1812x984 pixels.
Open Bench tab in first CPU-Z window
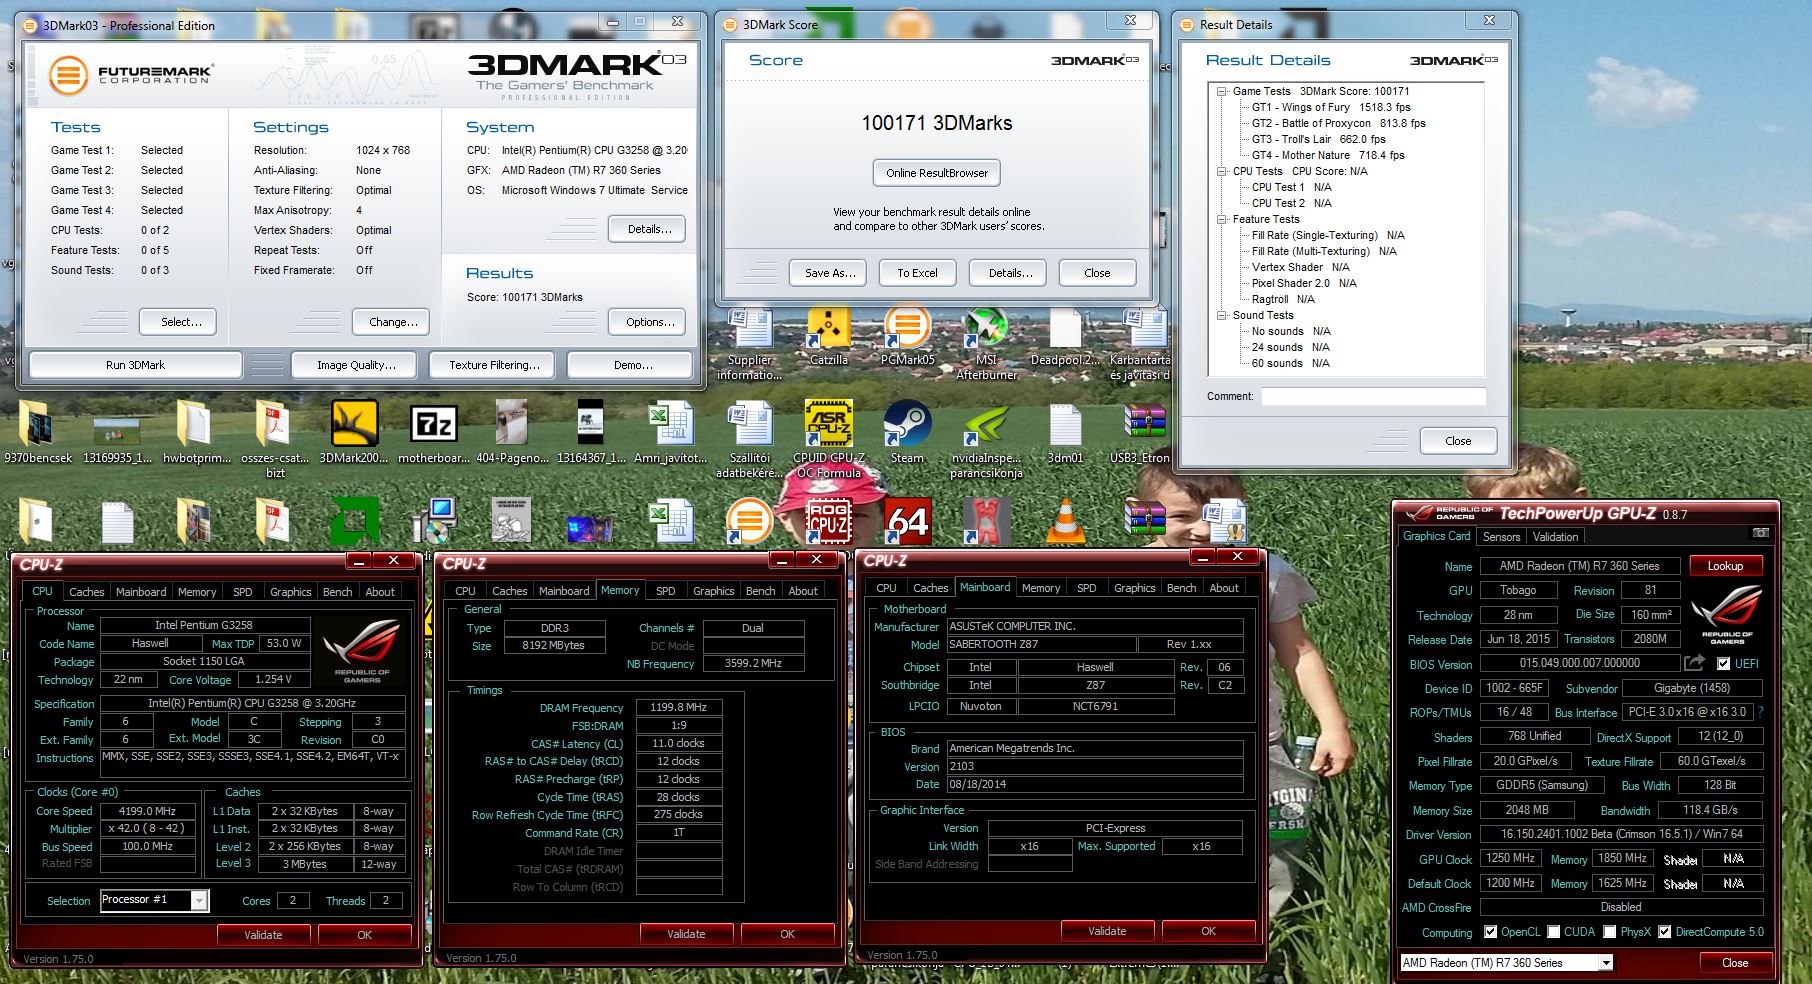pyautogui.click(x=337, y=592)
